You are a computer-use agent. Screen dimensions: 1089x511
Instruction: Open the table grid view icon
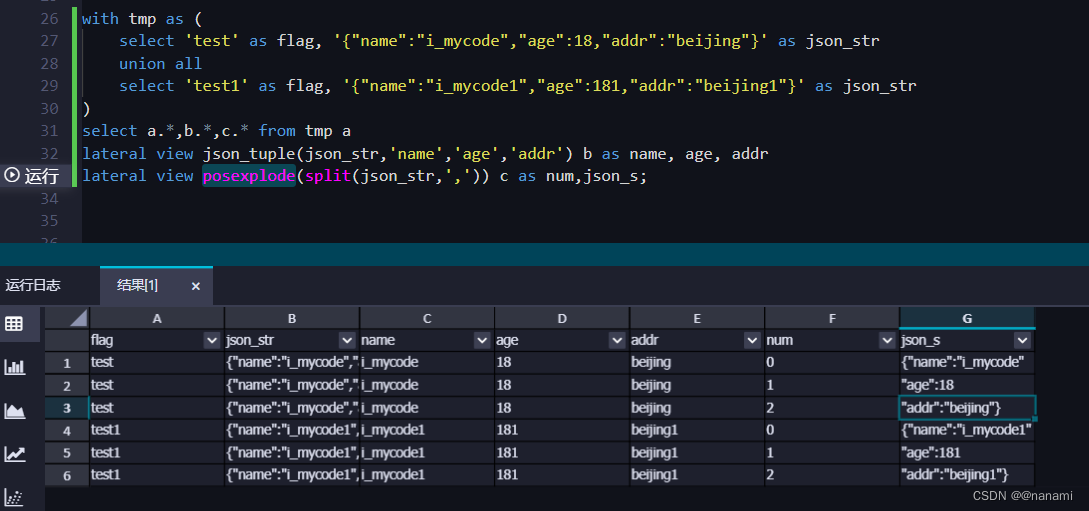point(14,324)
